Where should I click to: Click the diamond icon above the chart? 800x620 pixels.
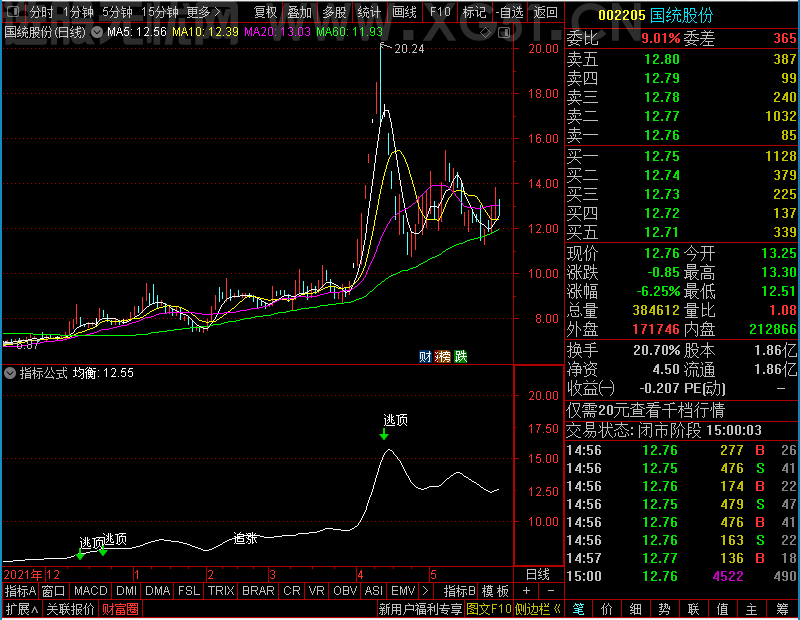point(485,33)
